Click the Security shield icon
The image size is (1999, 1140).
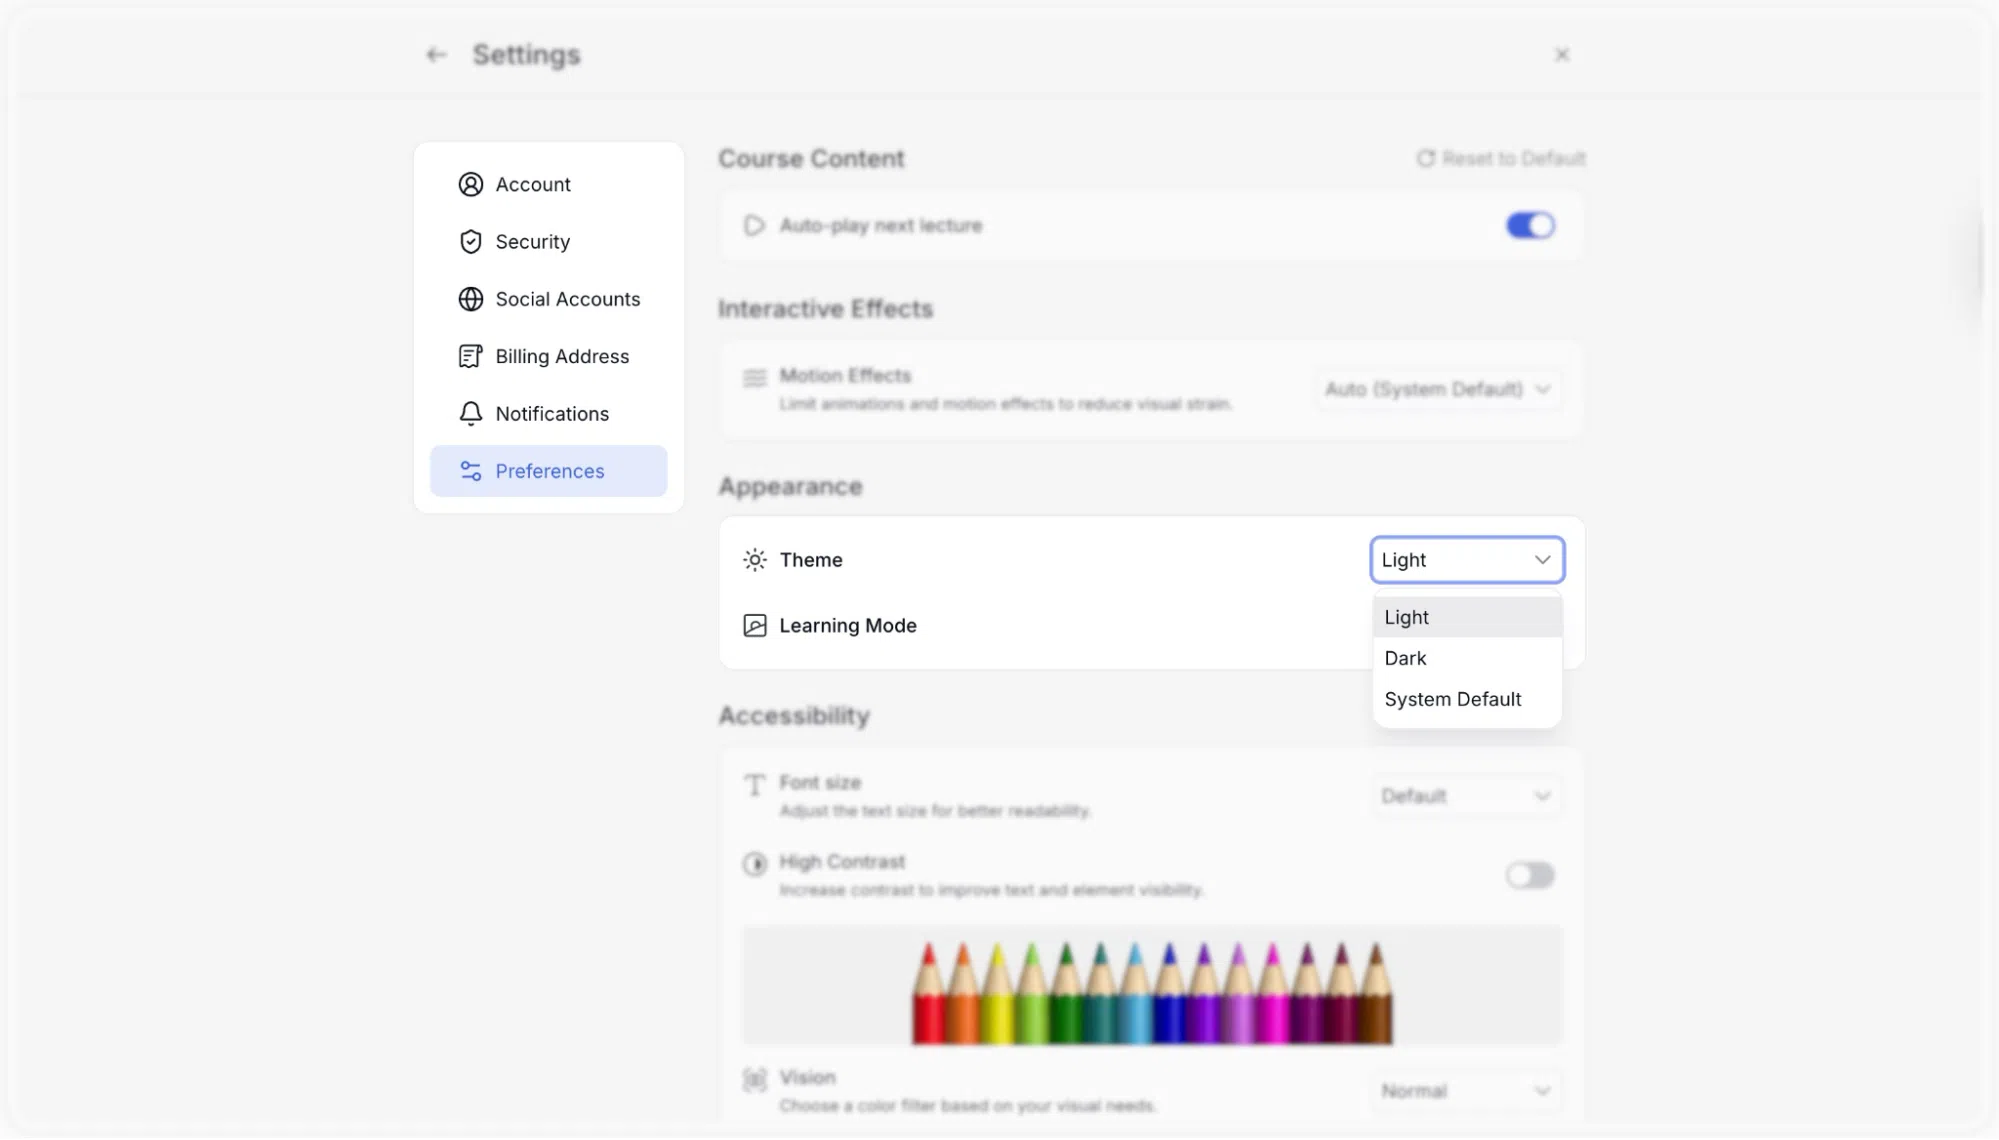470,242
